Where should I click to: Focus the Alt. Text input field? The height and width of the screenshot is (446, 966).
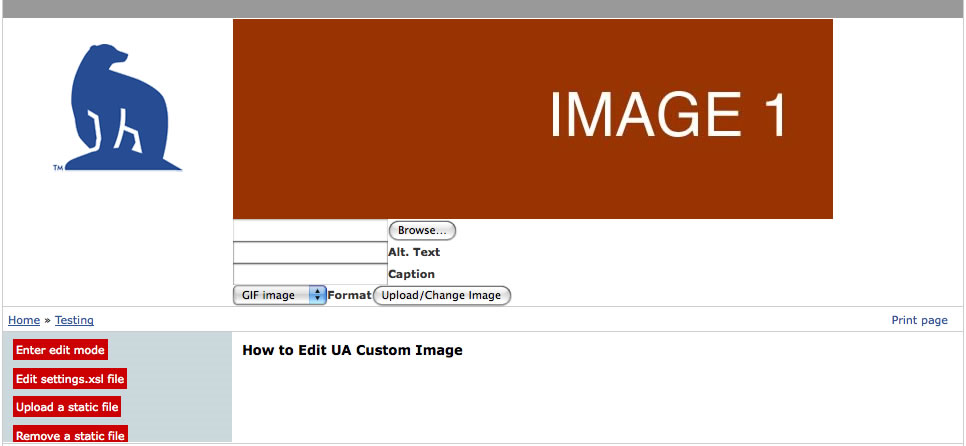(x=310, y=253)
